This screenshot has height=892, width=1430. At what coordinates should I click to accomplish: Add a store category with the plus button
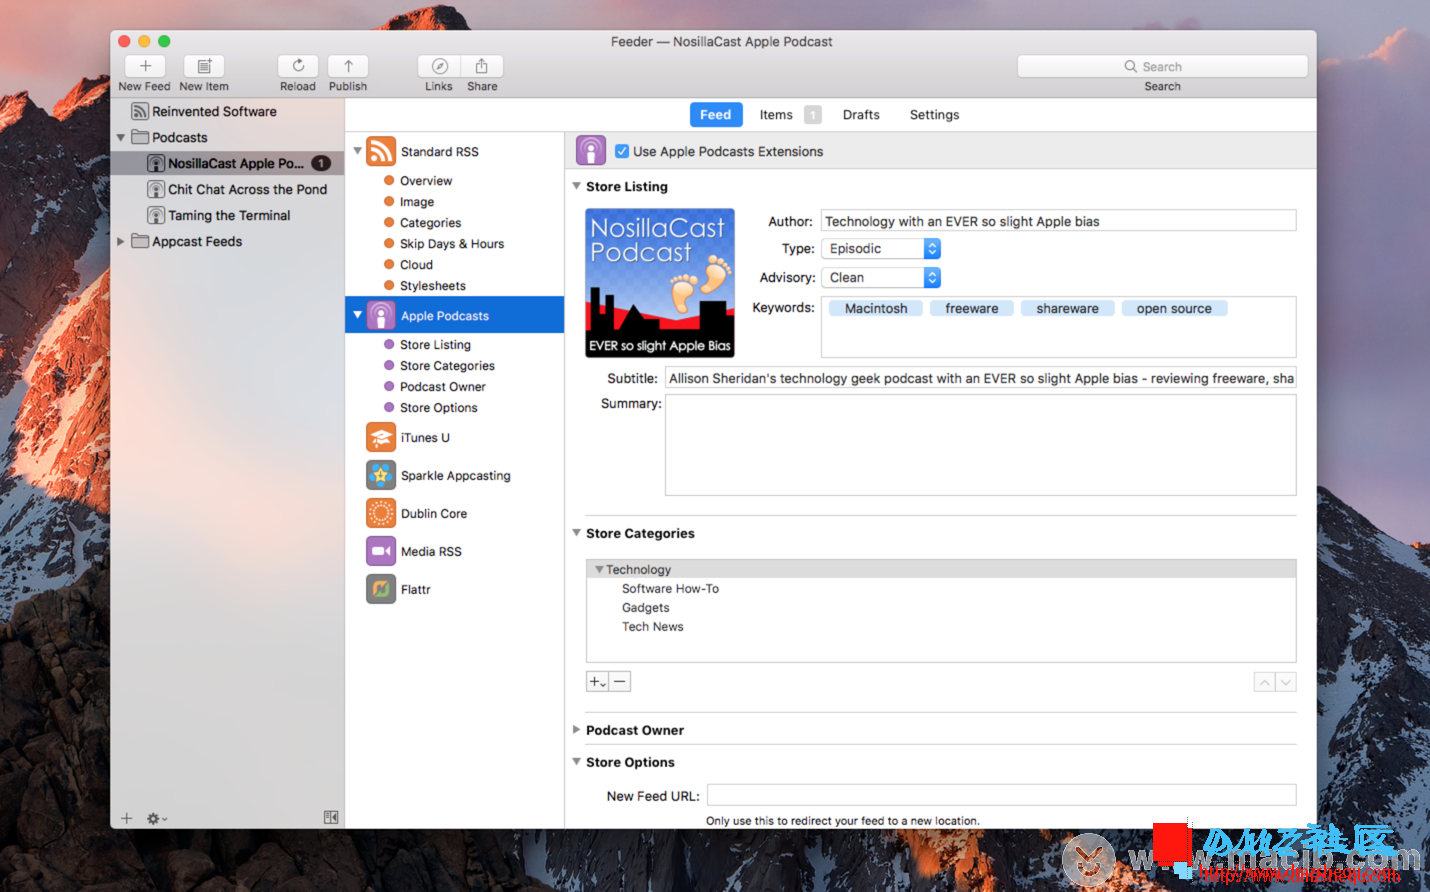click(597, 682)
